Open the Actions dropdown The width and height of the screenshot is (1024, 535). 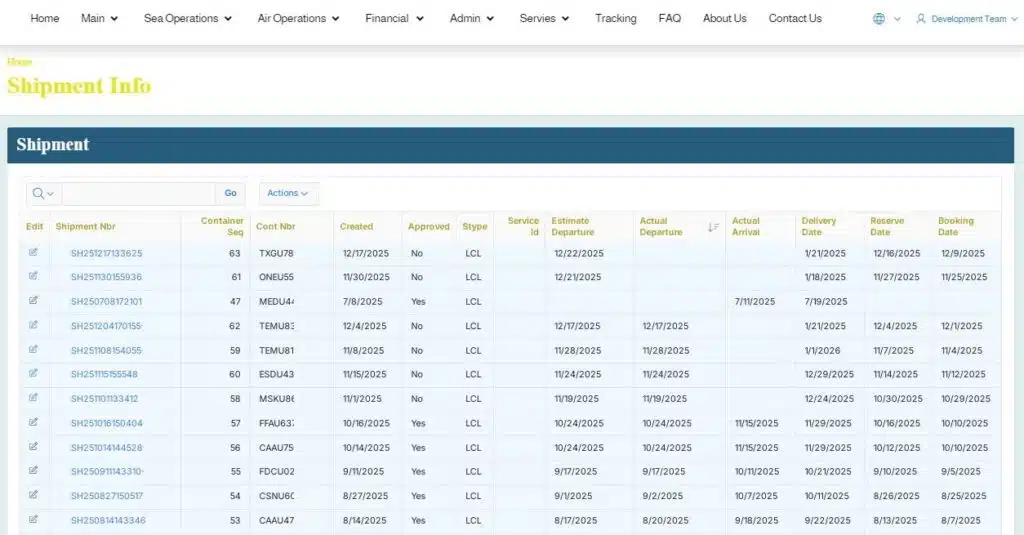(288, 193)
